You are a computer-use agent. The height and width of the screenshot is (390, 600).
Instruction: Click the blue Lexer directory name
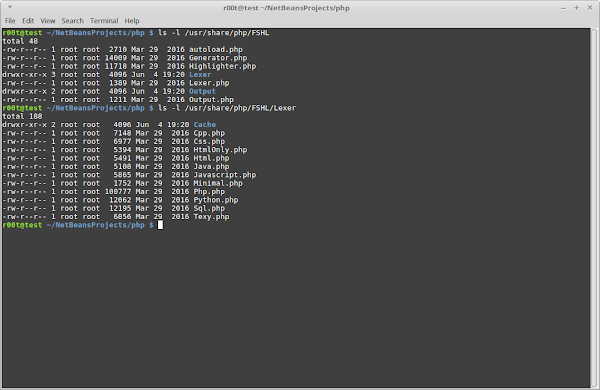200,75
